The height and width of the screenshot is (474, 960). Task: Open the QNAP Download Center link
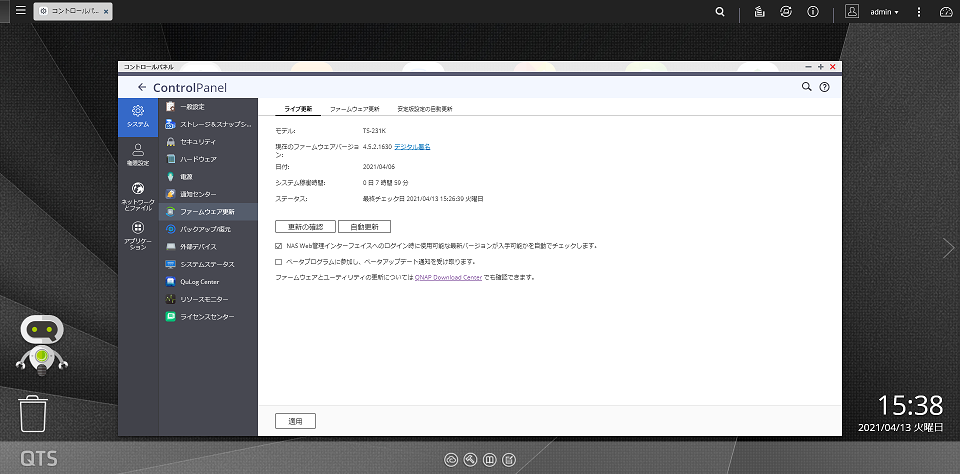coord(449,277)
